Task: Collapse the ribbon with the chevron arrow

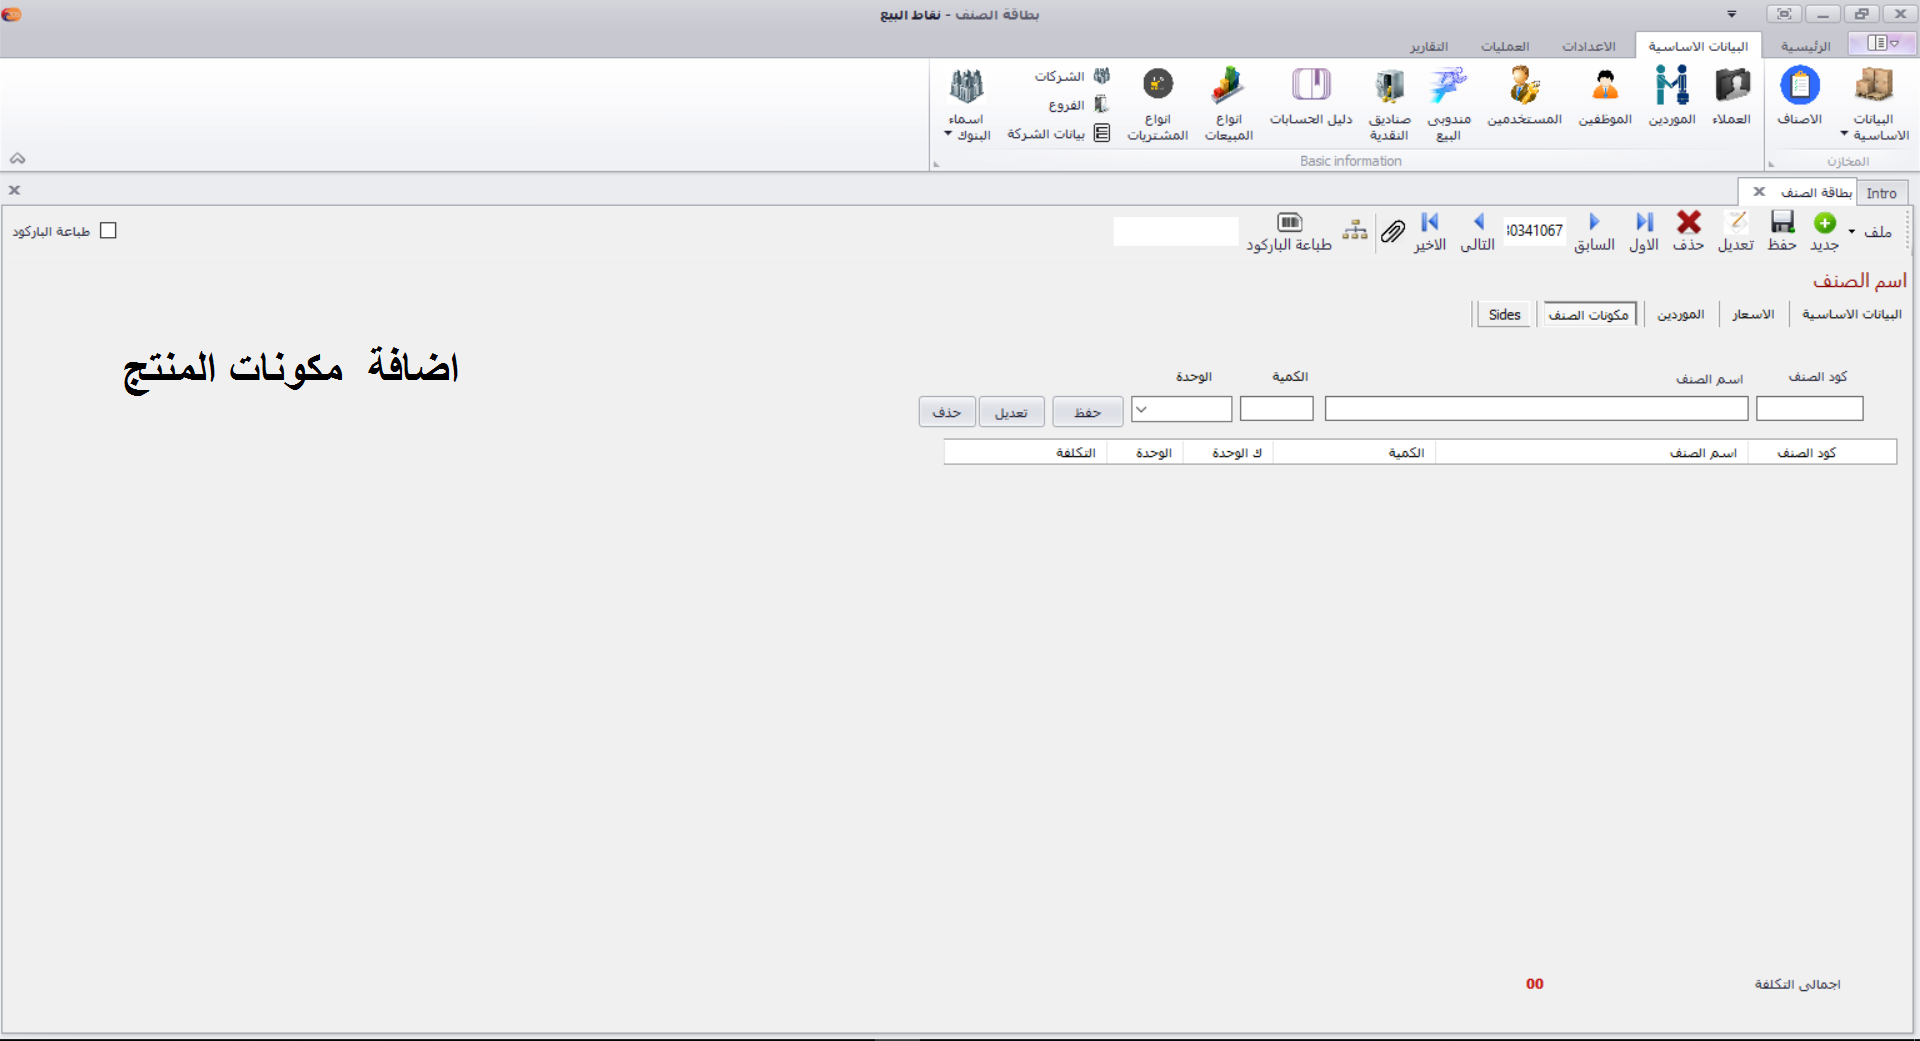Action: tap(17, 159)
